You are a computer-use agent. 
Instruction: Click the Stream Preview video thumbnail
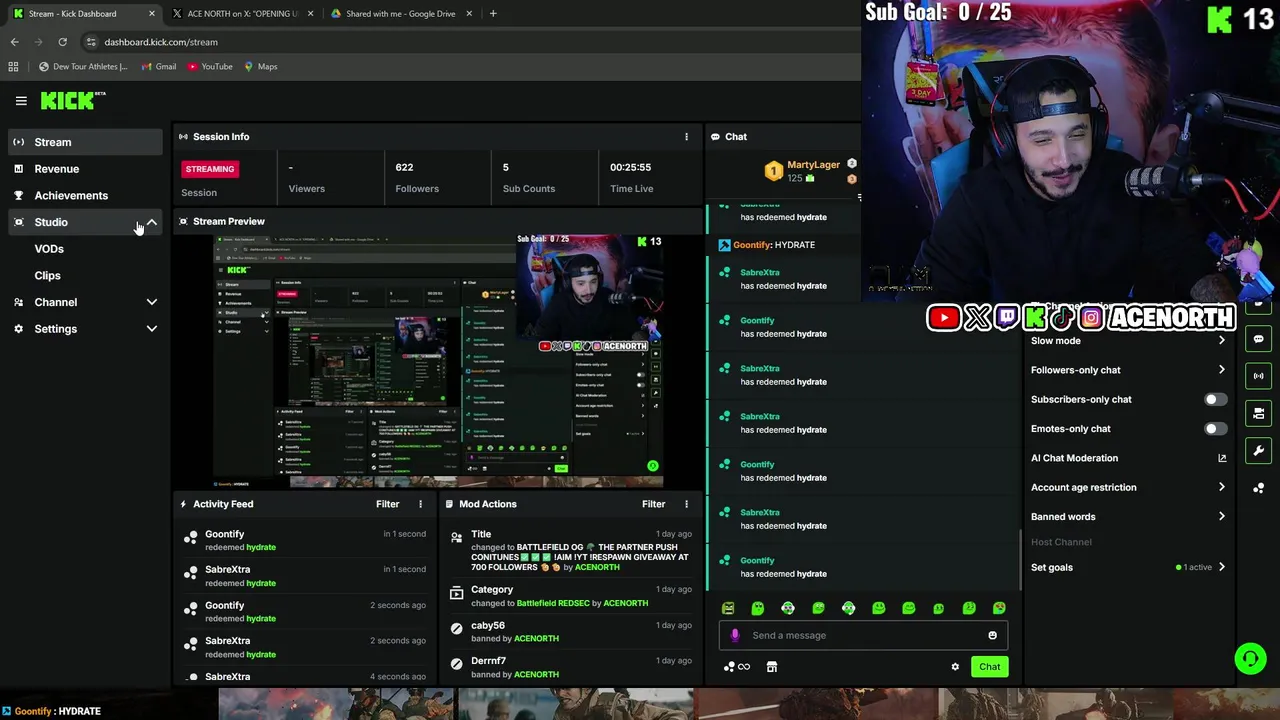point(438,361)
